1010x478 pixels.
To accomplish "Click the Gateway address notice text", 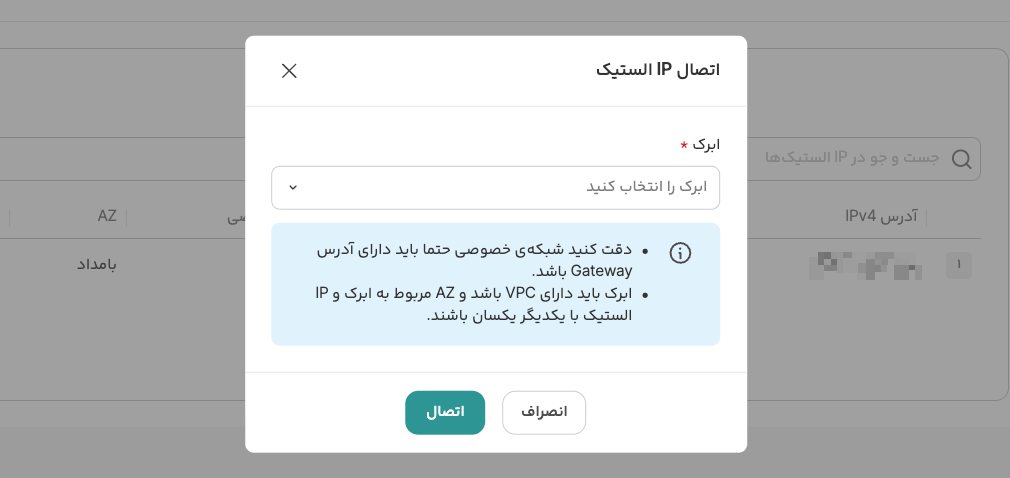I will 474,260.
